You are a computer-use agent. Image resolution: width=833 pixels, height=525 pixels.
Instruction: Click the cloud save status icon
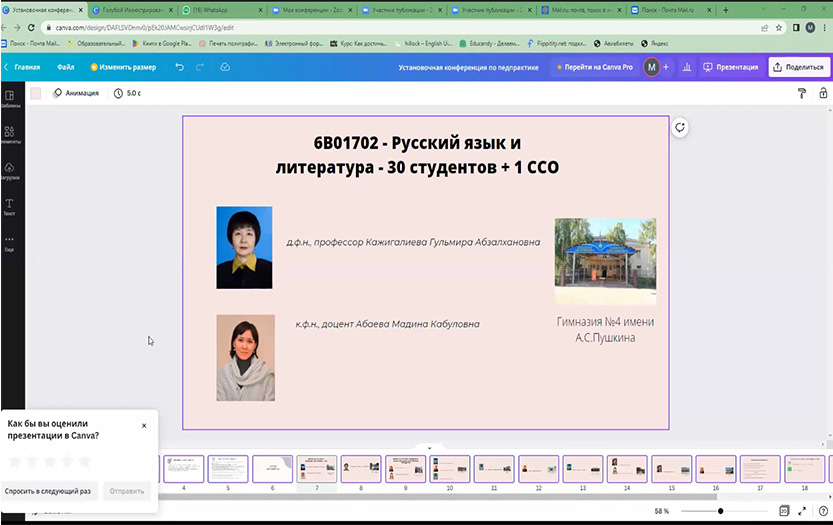(x=225, y=67)
